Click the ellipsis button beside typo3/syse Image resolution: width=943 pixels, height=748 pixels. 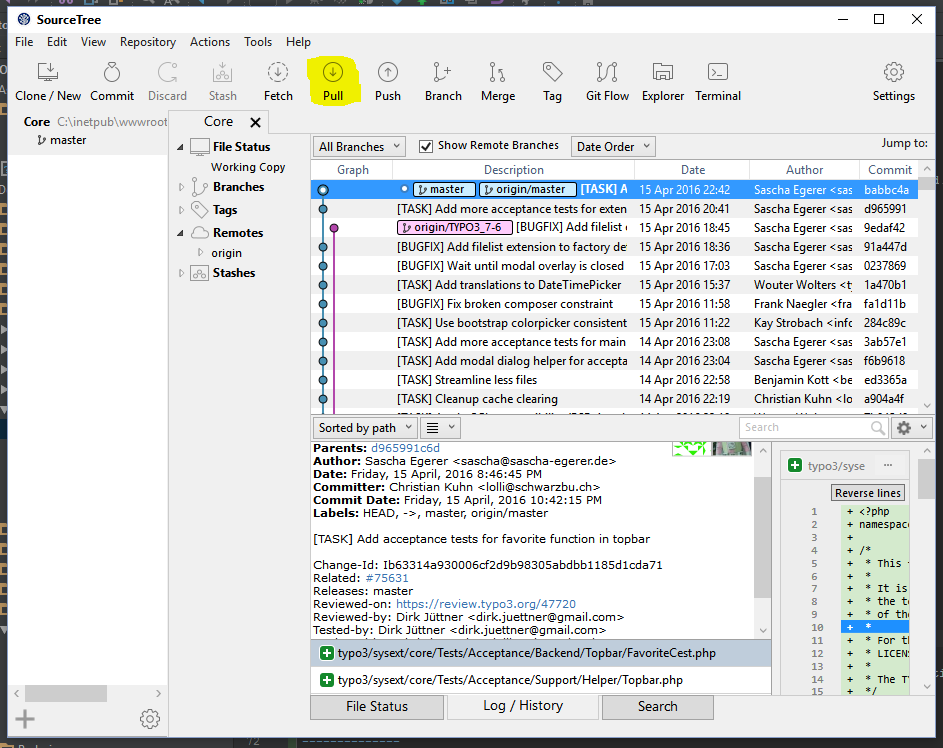tap(888, 465)
